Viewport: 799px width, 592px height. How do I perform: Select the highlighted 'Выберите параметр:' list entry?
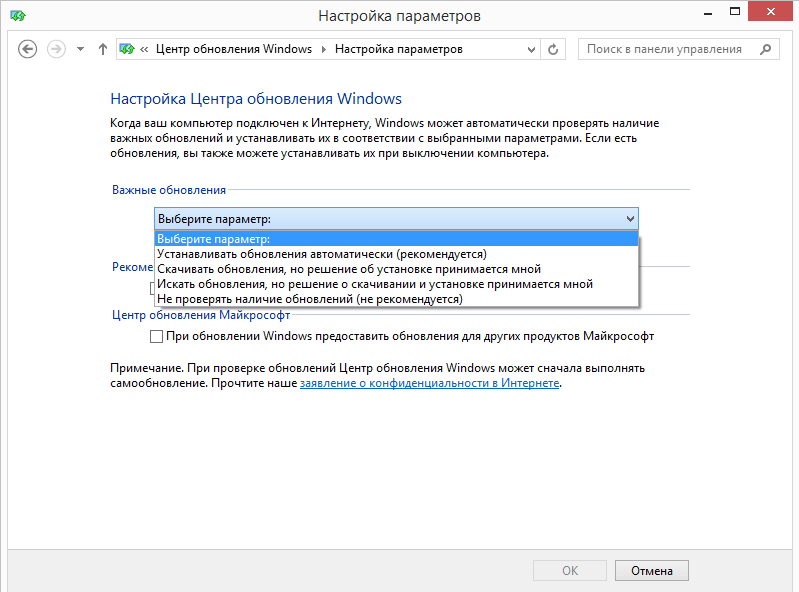pyautogui.click(x=396, y=238)
